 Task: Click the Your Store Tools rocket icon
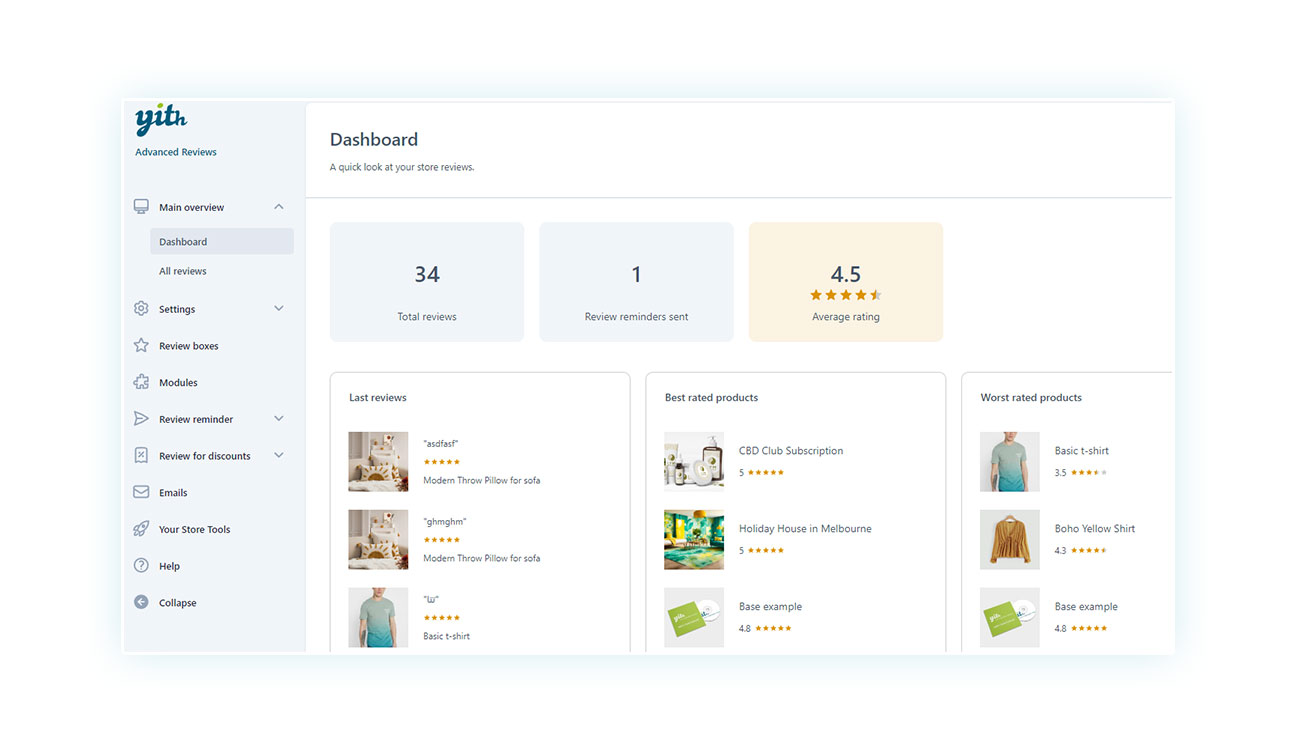click(x=141, y=529)
